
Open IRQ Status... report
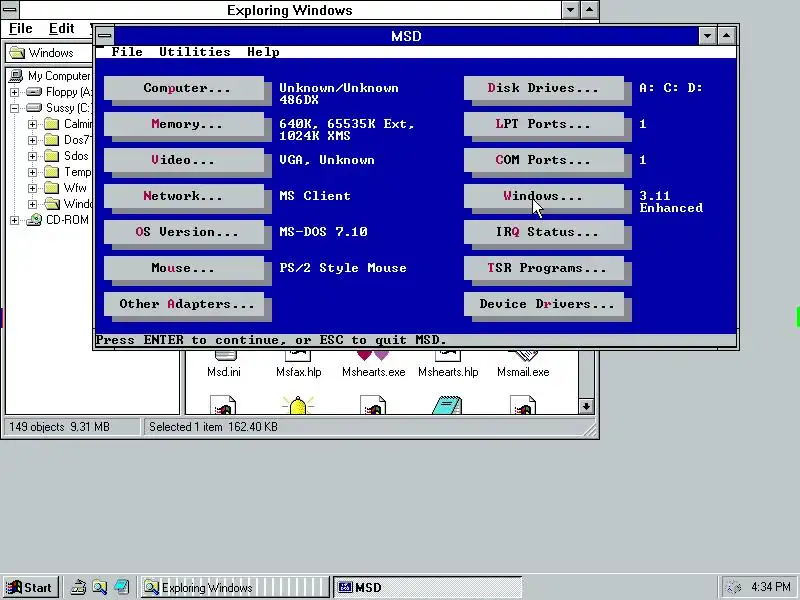544,232
